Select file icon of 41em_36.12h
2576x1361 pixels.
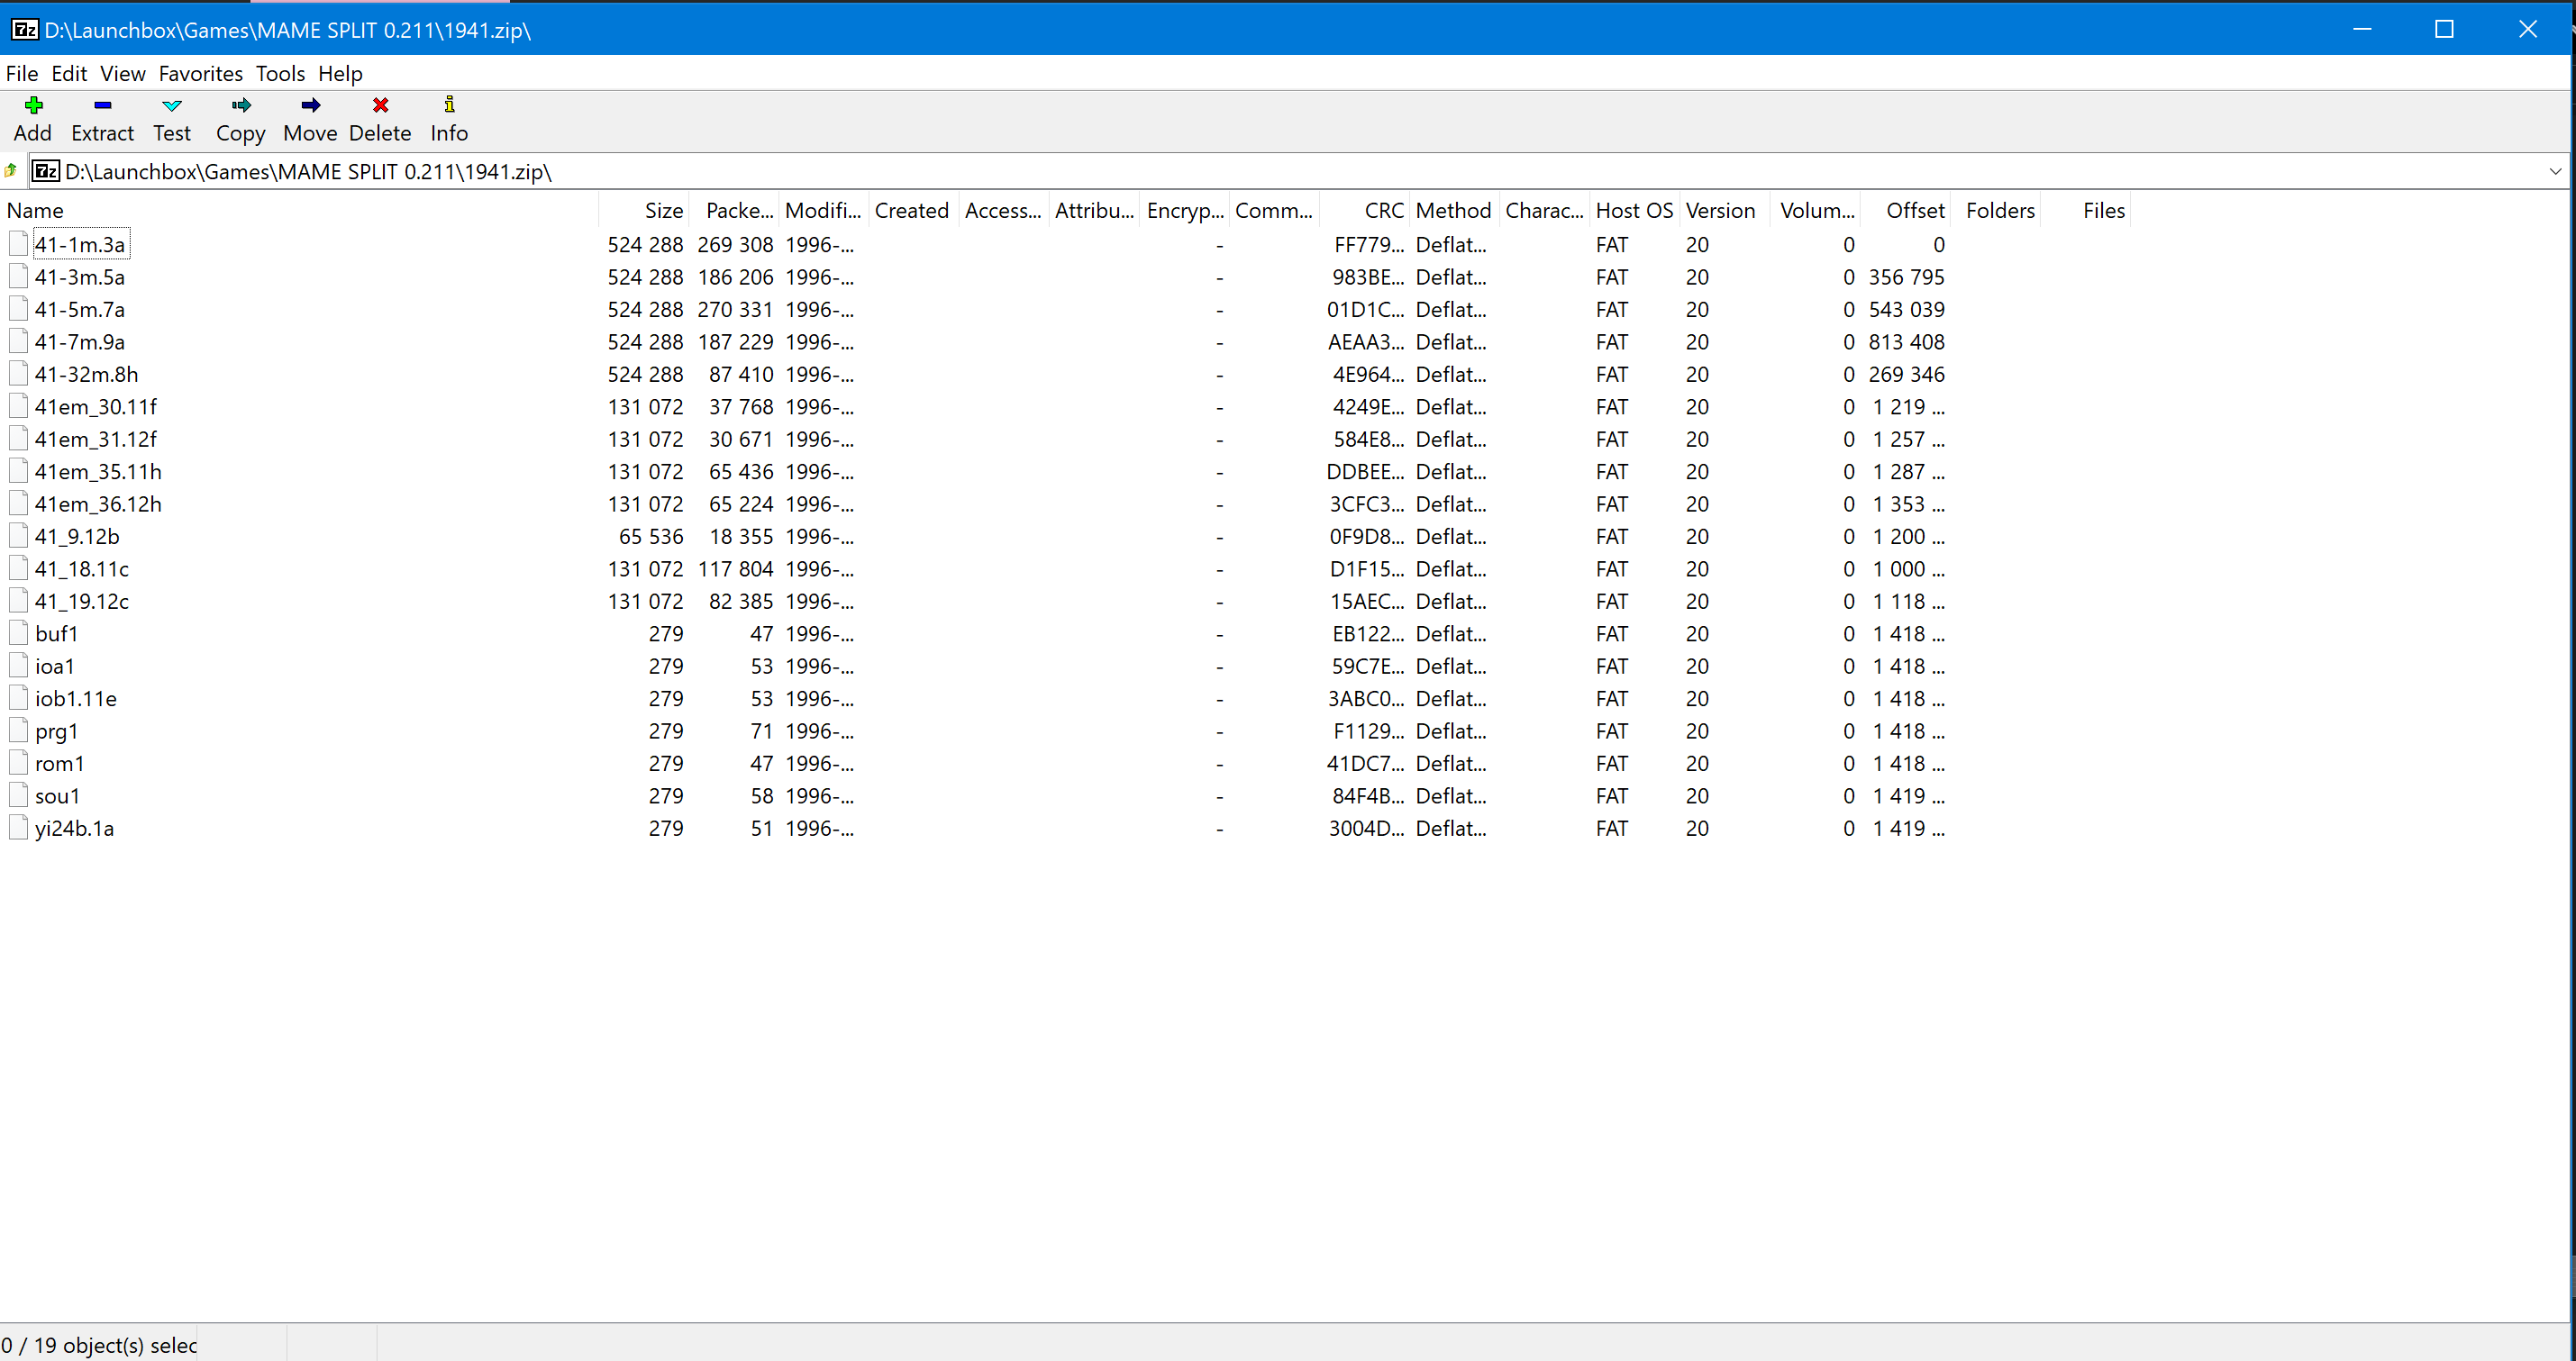pyautogui.click(x=18, y=504)
